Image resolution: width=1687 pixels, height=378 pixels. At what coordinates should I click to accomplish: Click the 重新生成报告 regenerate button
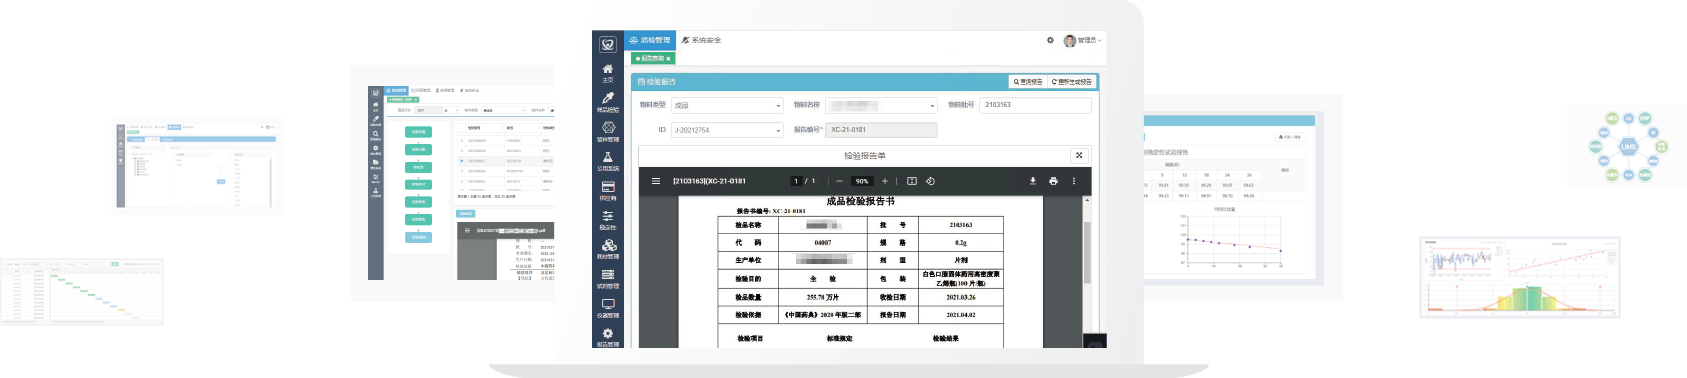coord(1071,82)
